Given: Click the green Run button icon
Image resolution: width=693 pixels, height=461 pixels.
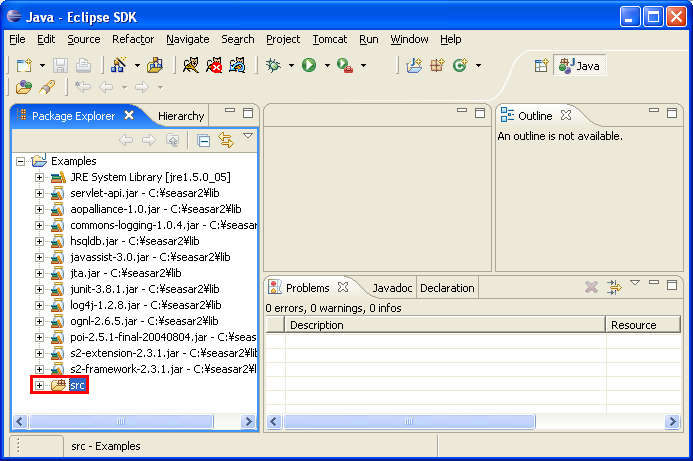Looking at the screenshot, I should tap(309, 65).
